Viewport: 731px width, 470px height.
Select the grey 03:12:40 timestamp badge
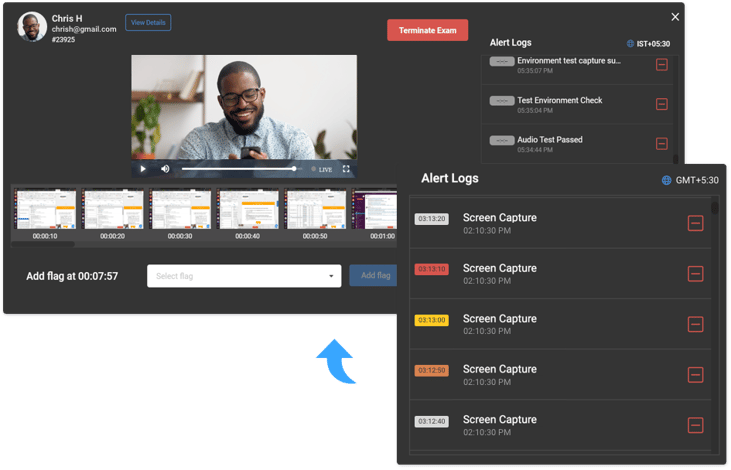[432, 422]
